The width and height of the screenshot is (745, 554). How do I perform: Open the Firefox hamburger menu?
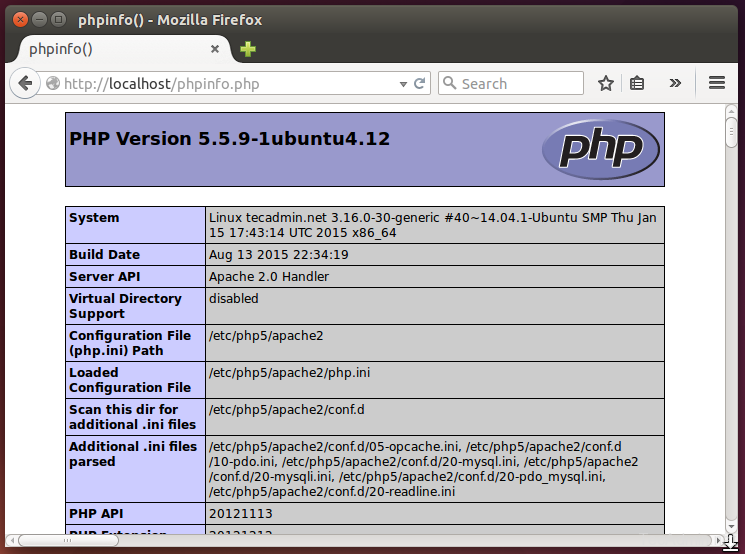tap(716, 84)
